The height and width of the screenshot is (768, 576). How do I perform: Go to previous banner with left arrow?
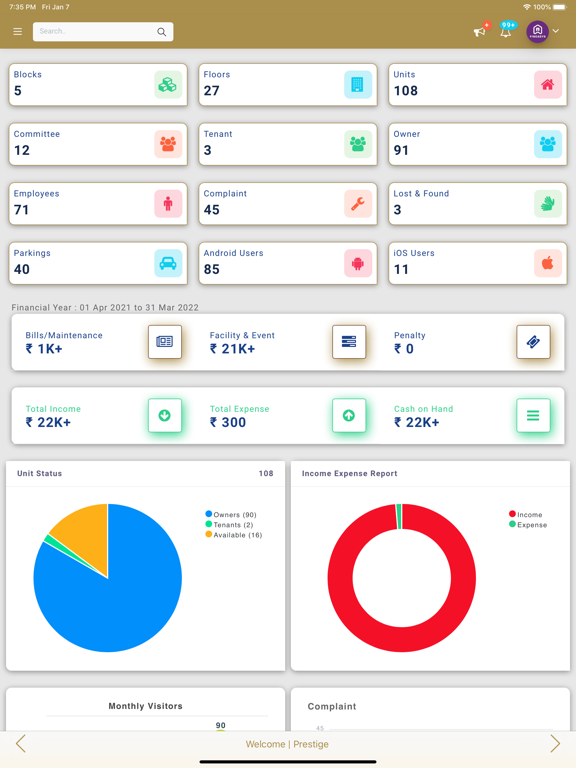tap(21, 744)
